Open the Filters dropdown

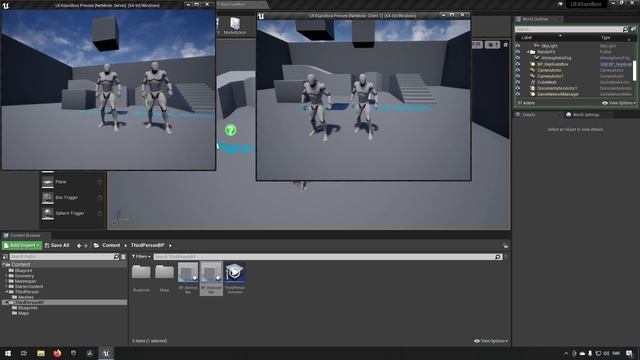tap(141, 257)
